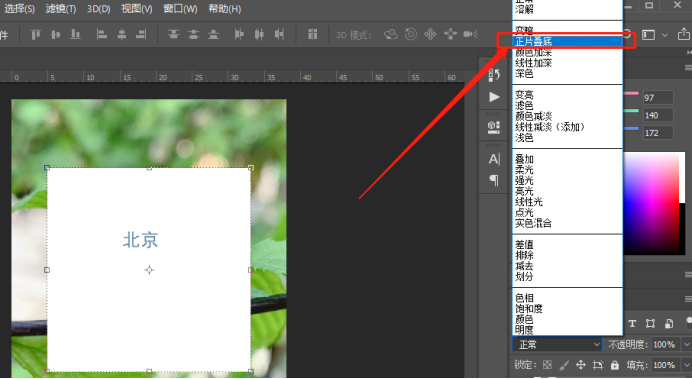The height and width of the screenshot is (379, 692).
Task: Open the 填充 slider dropdown arrow
Action: tap(687, 365)
